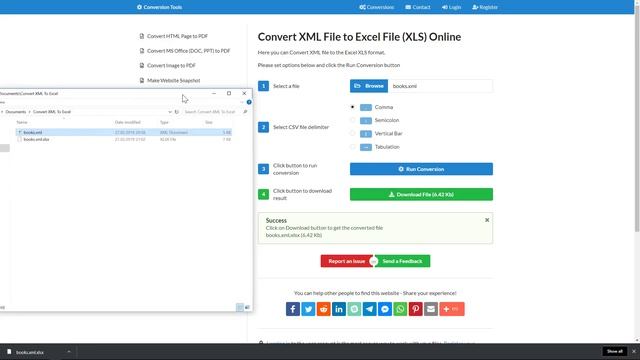
Task: Sort Explorer files by Date modified column
Action: pos(128,122)
